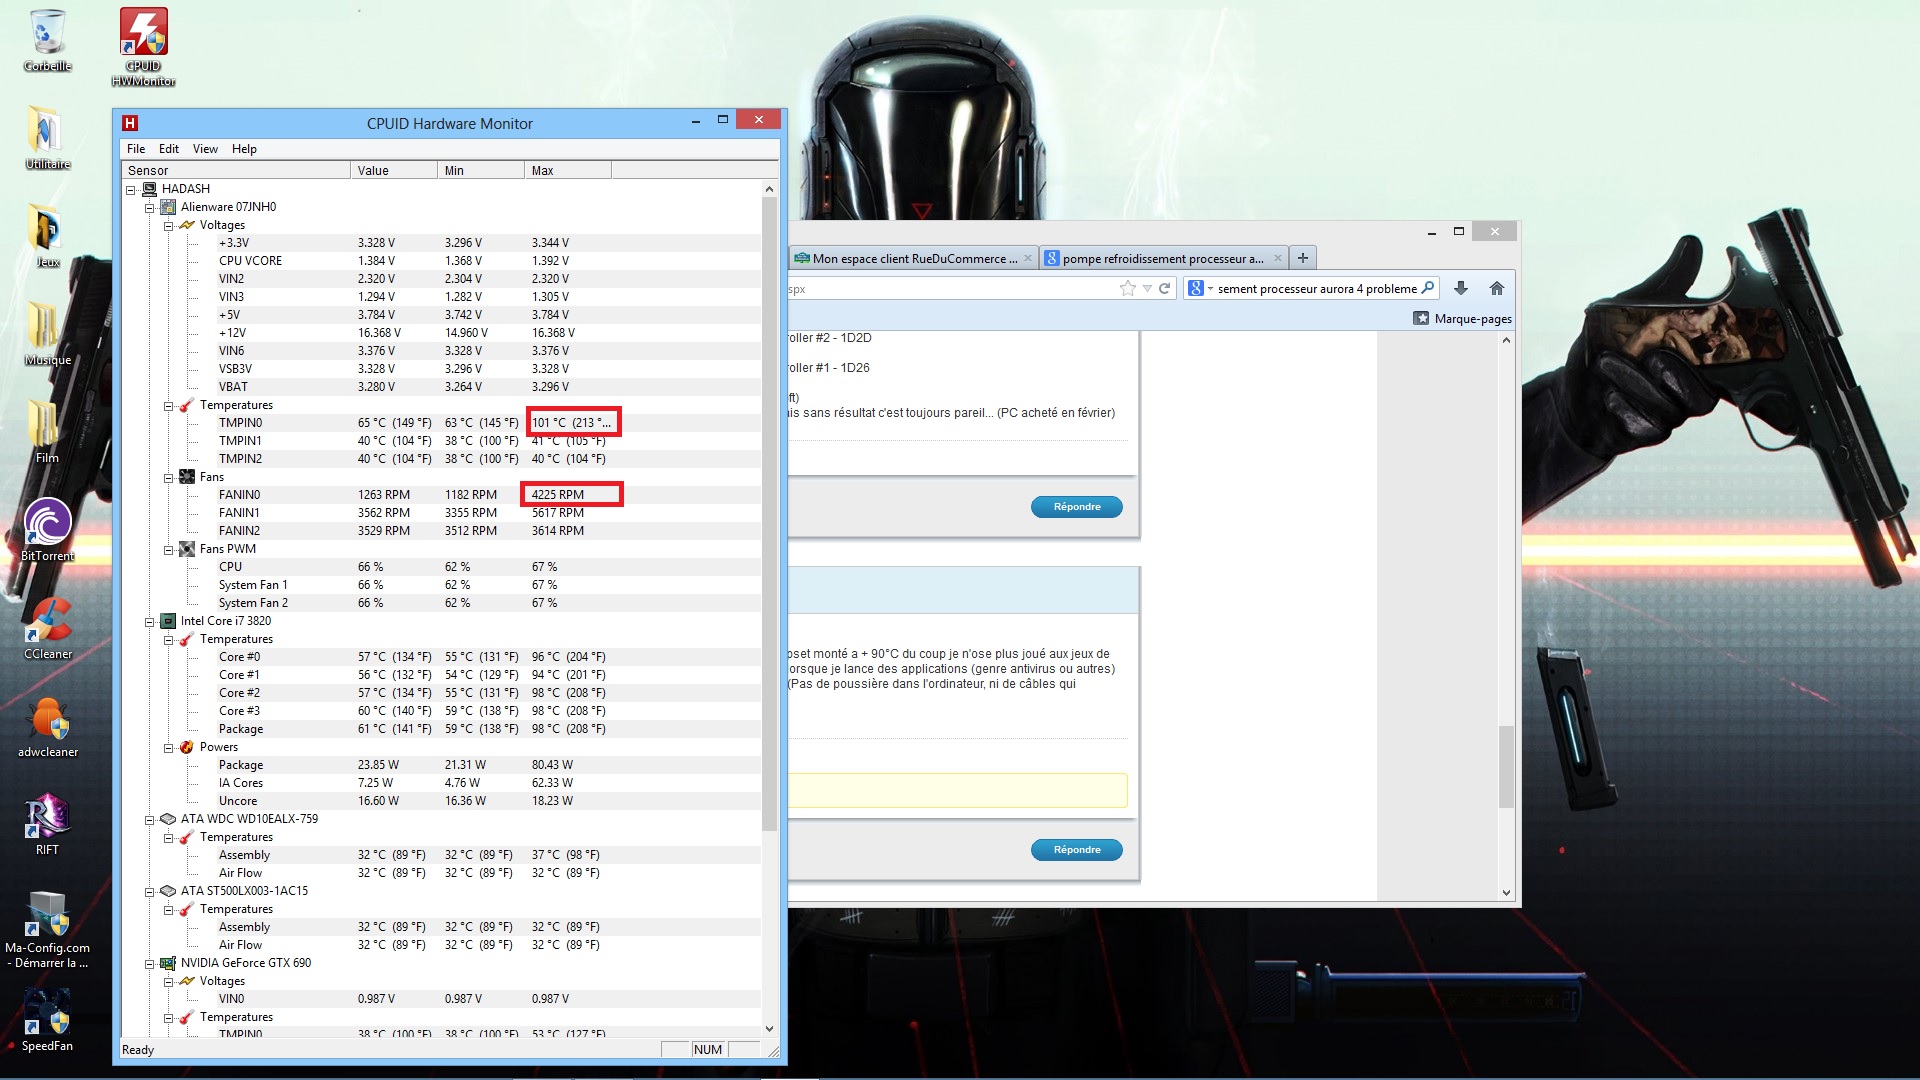Collapse the Alienware 07JNH0 node
The height and width of the screenshot is (1080, 1920).
(x=149, y=207)
